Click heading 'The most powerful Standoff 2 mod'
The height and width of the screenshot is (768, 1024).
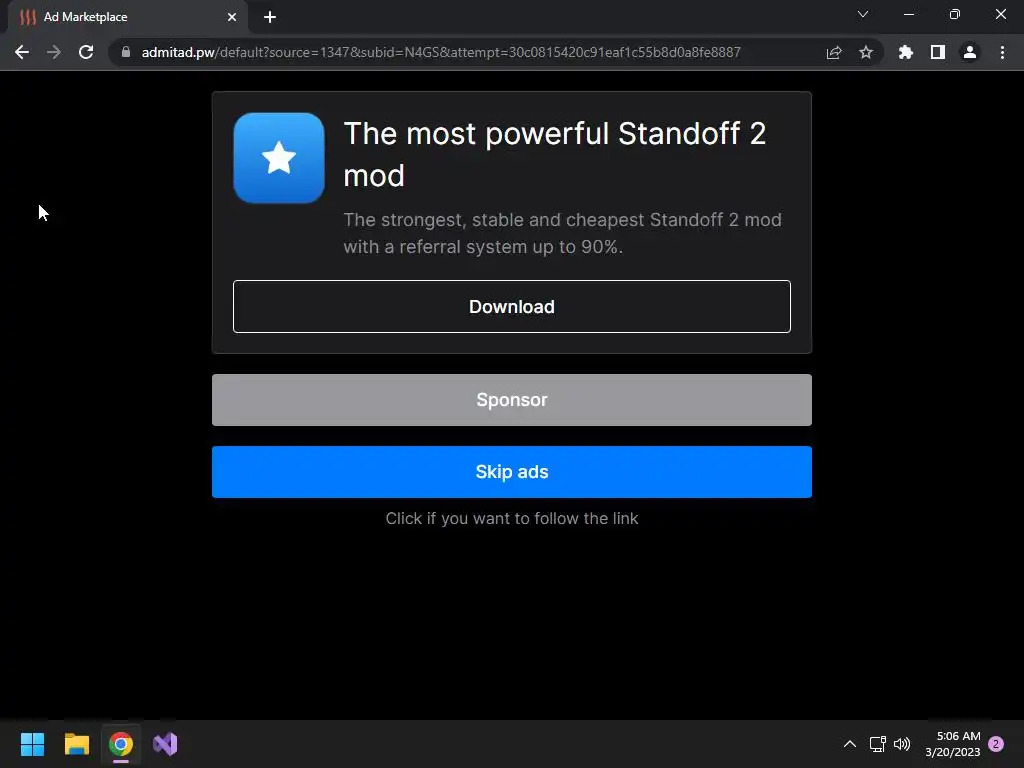point(554,154)
